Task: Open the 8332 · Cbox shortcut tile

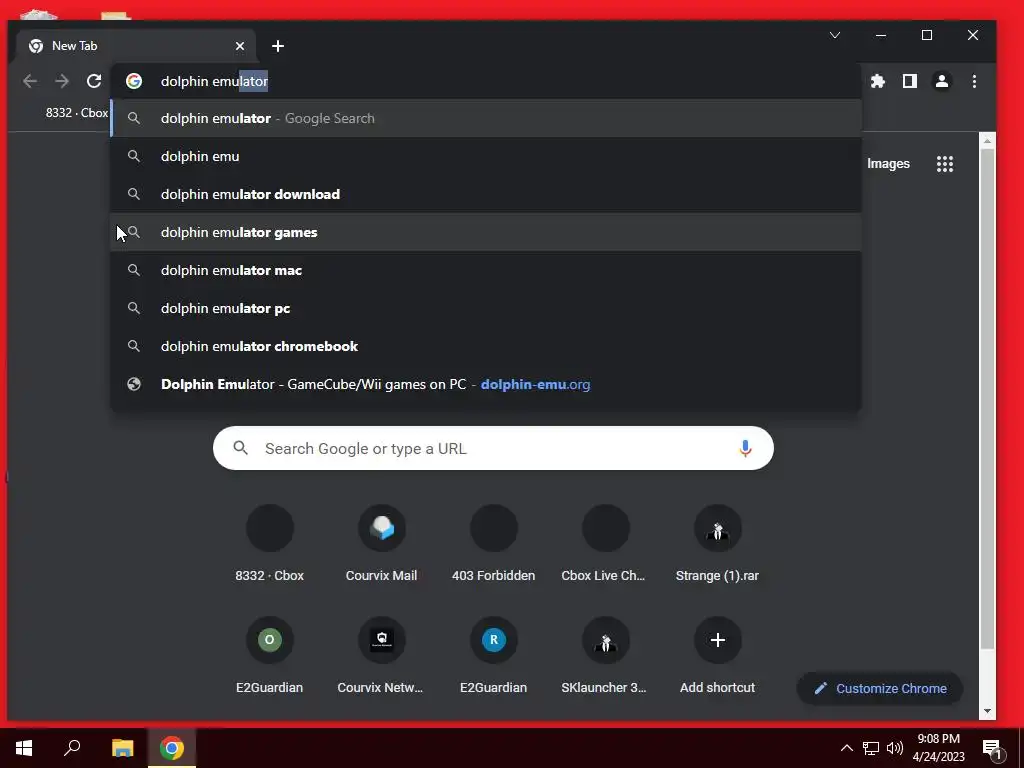Action: click(270, 543)
